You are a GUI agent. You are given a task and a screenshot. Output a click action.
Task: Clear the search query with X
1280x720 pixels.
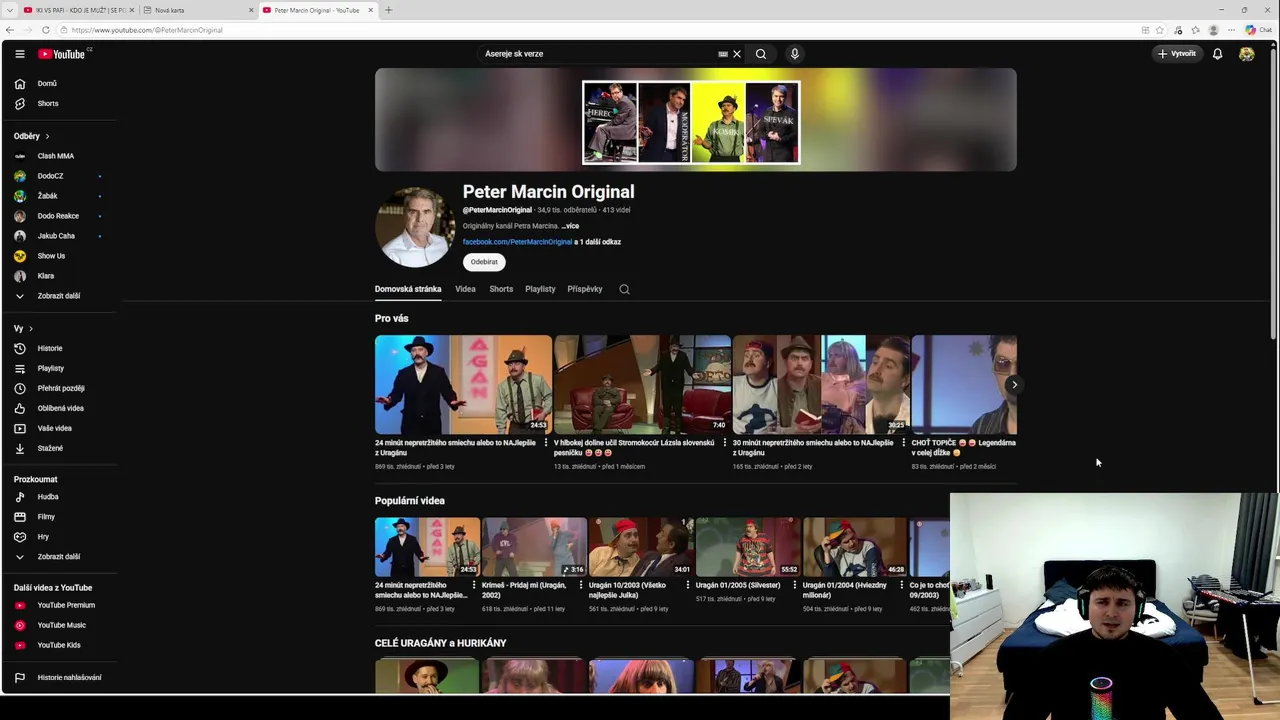coord(737,54)
